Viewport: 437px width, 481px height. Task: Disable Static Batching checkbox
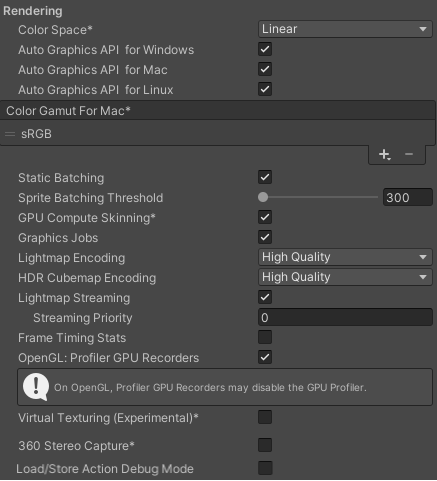click(x=265, y=177)
